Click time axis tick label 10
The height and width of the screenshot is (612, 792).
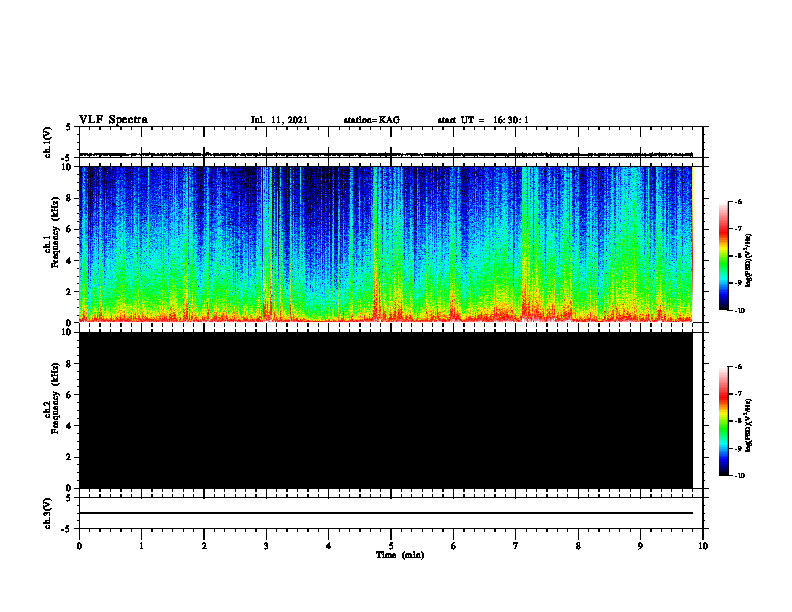click(703, 546)
